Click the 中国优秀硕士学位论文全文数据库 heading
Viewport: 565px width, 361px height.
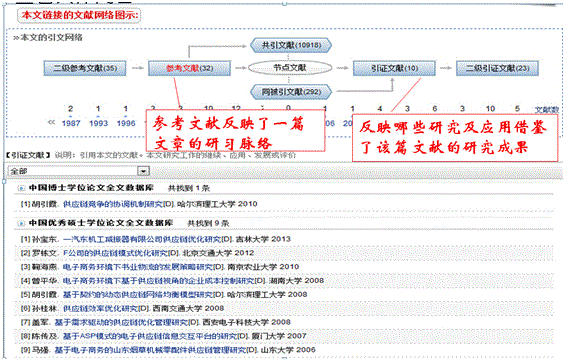coord(101,223)
